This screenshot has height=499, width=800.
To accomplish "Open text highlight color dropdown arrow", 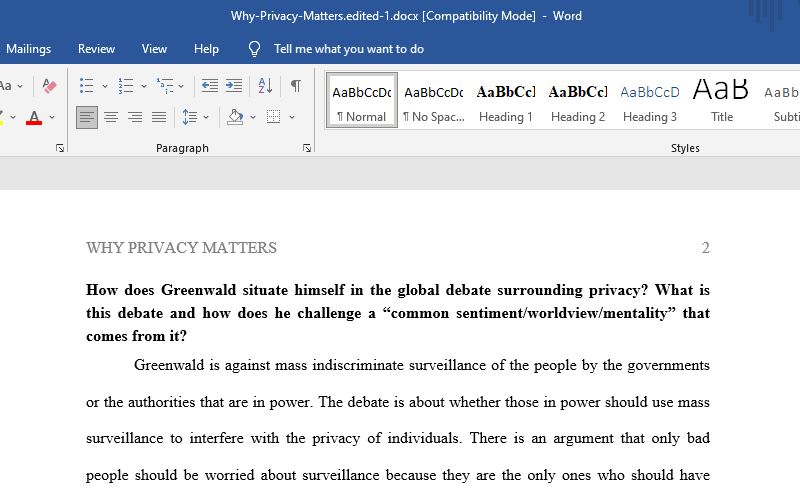I will coord(13,118).
